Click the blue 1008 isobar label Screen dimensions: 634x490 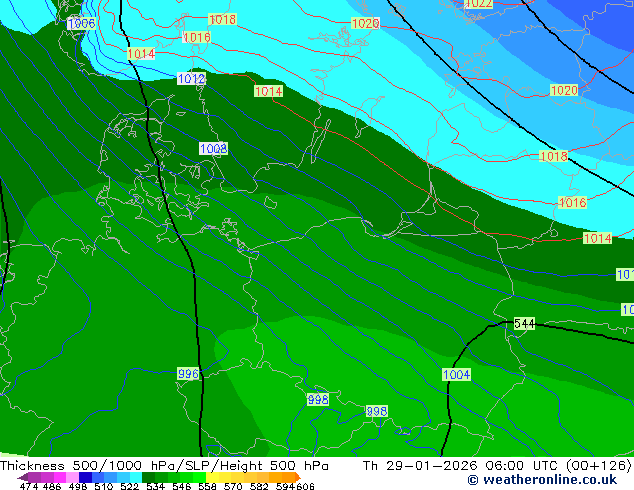click(213, 148)
